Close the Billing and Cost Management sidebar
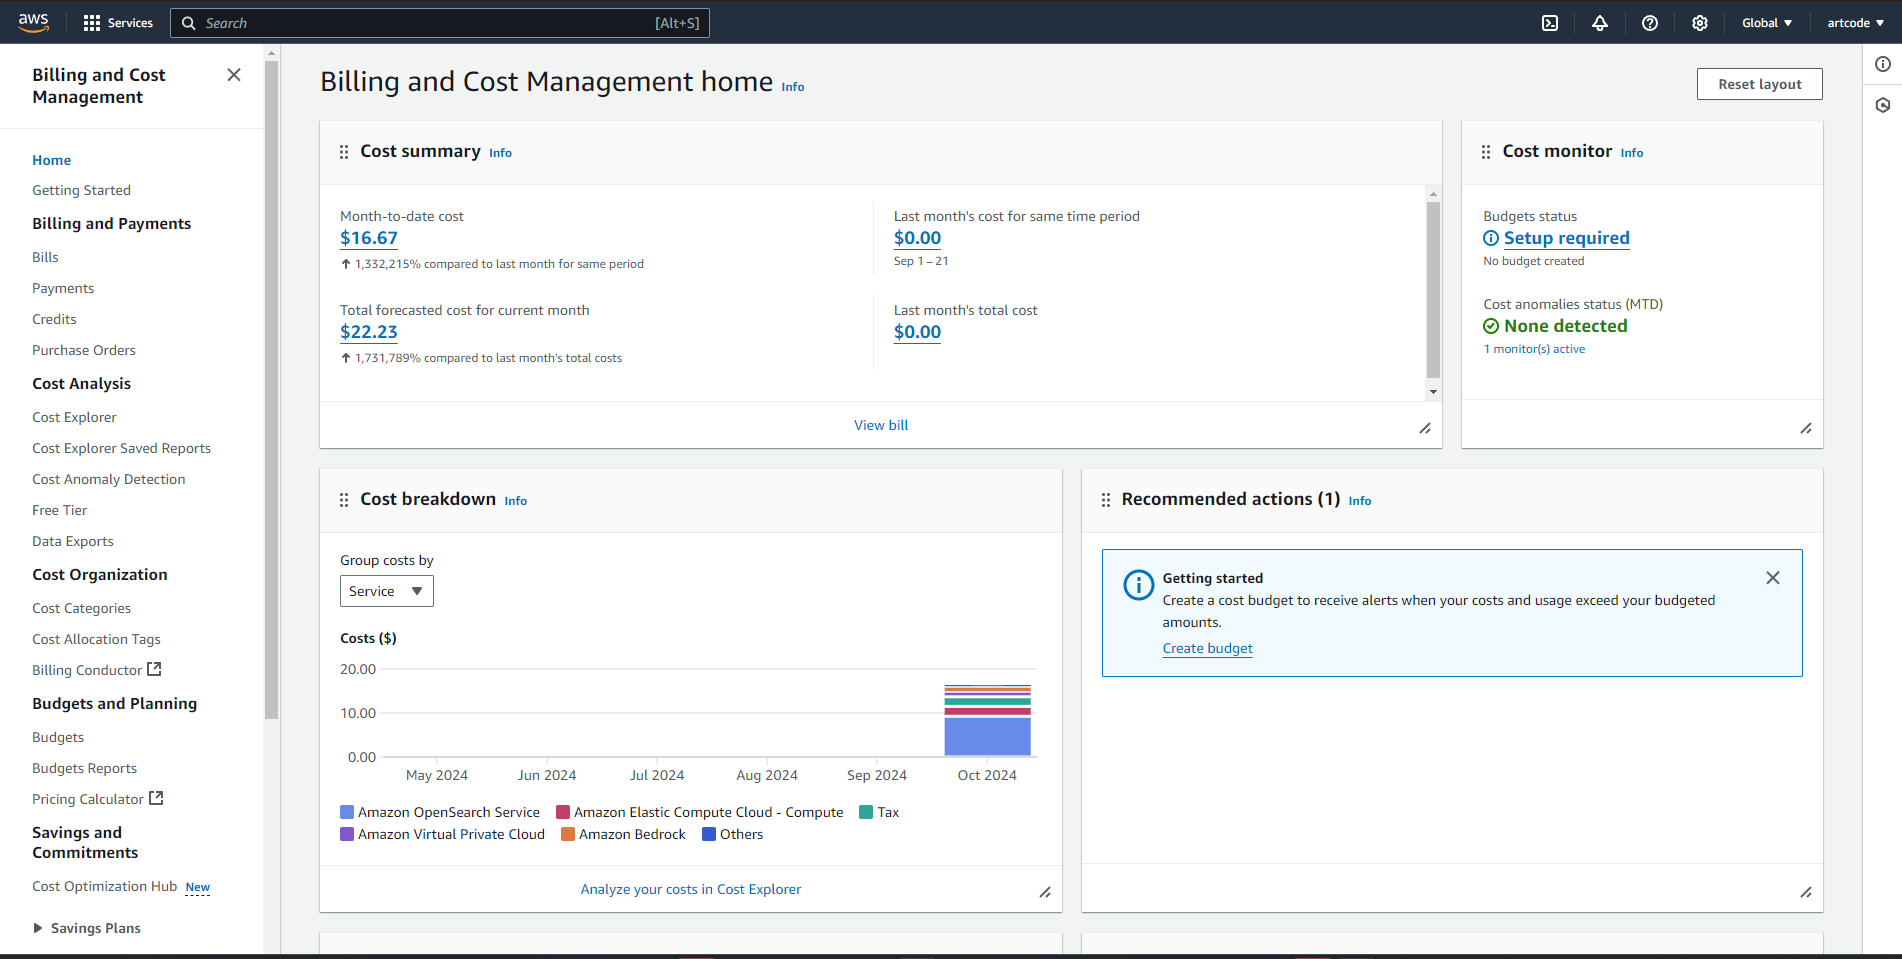 pos(234,75)
